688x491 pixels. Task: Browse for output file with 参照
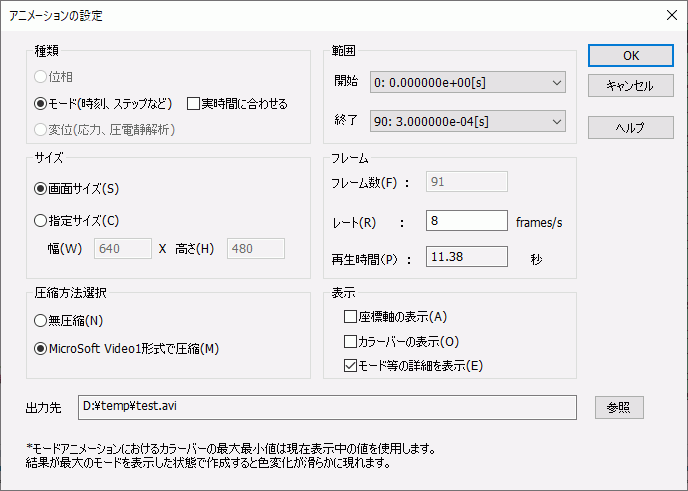618,407
